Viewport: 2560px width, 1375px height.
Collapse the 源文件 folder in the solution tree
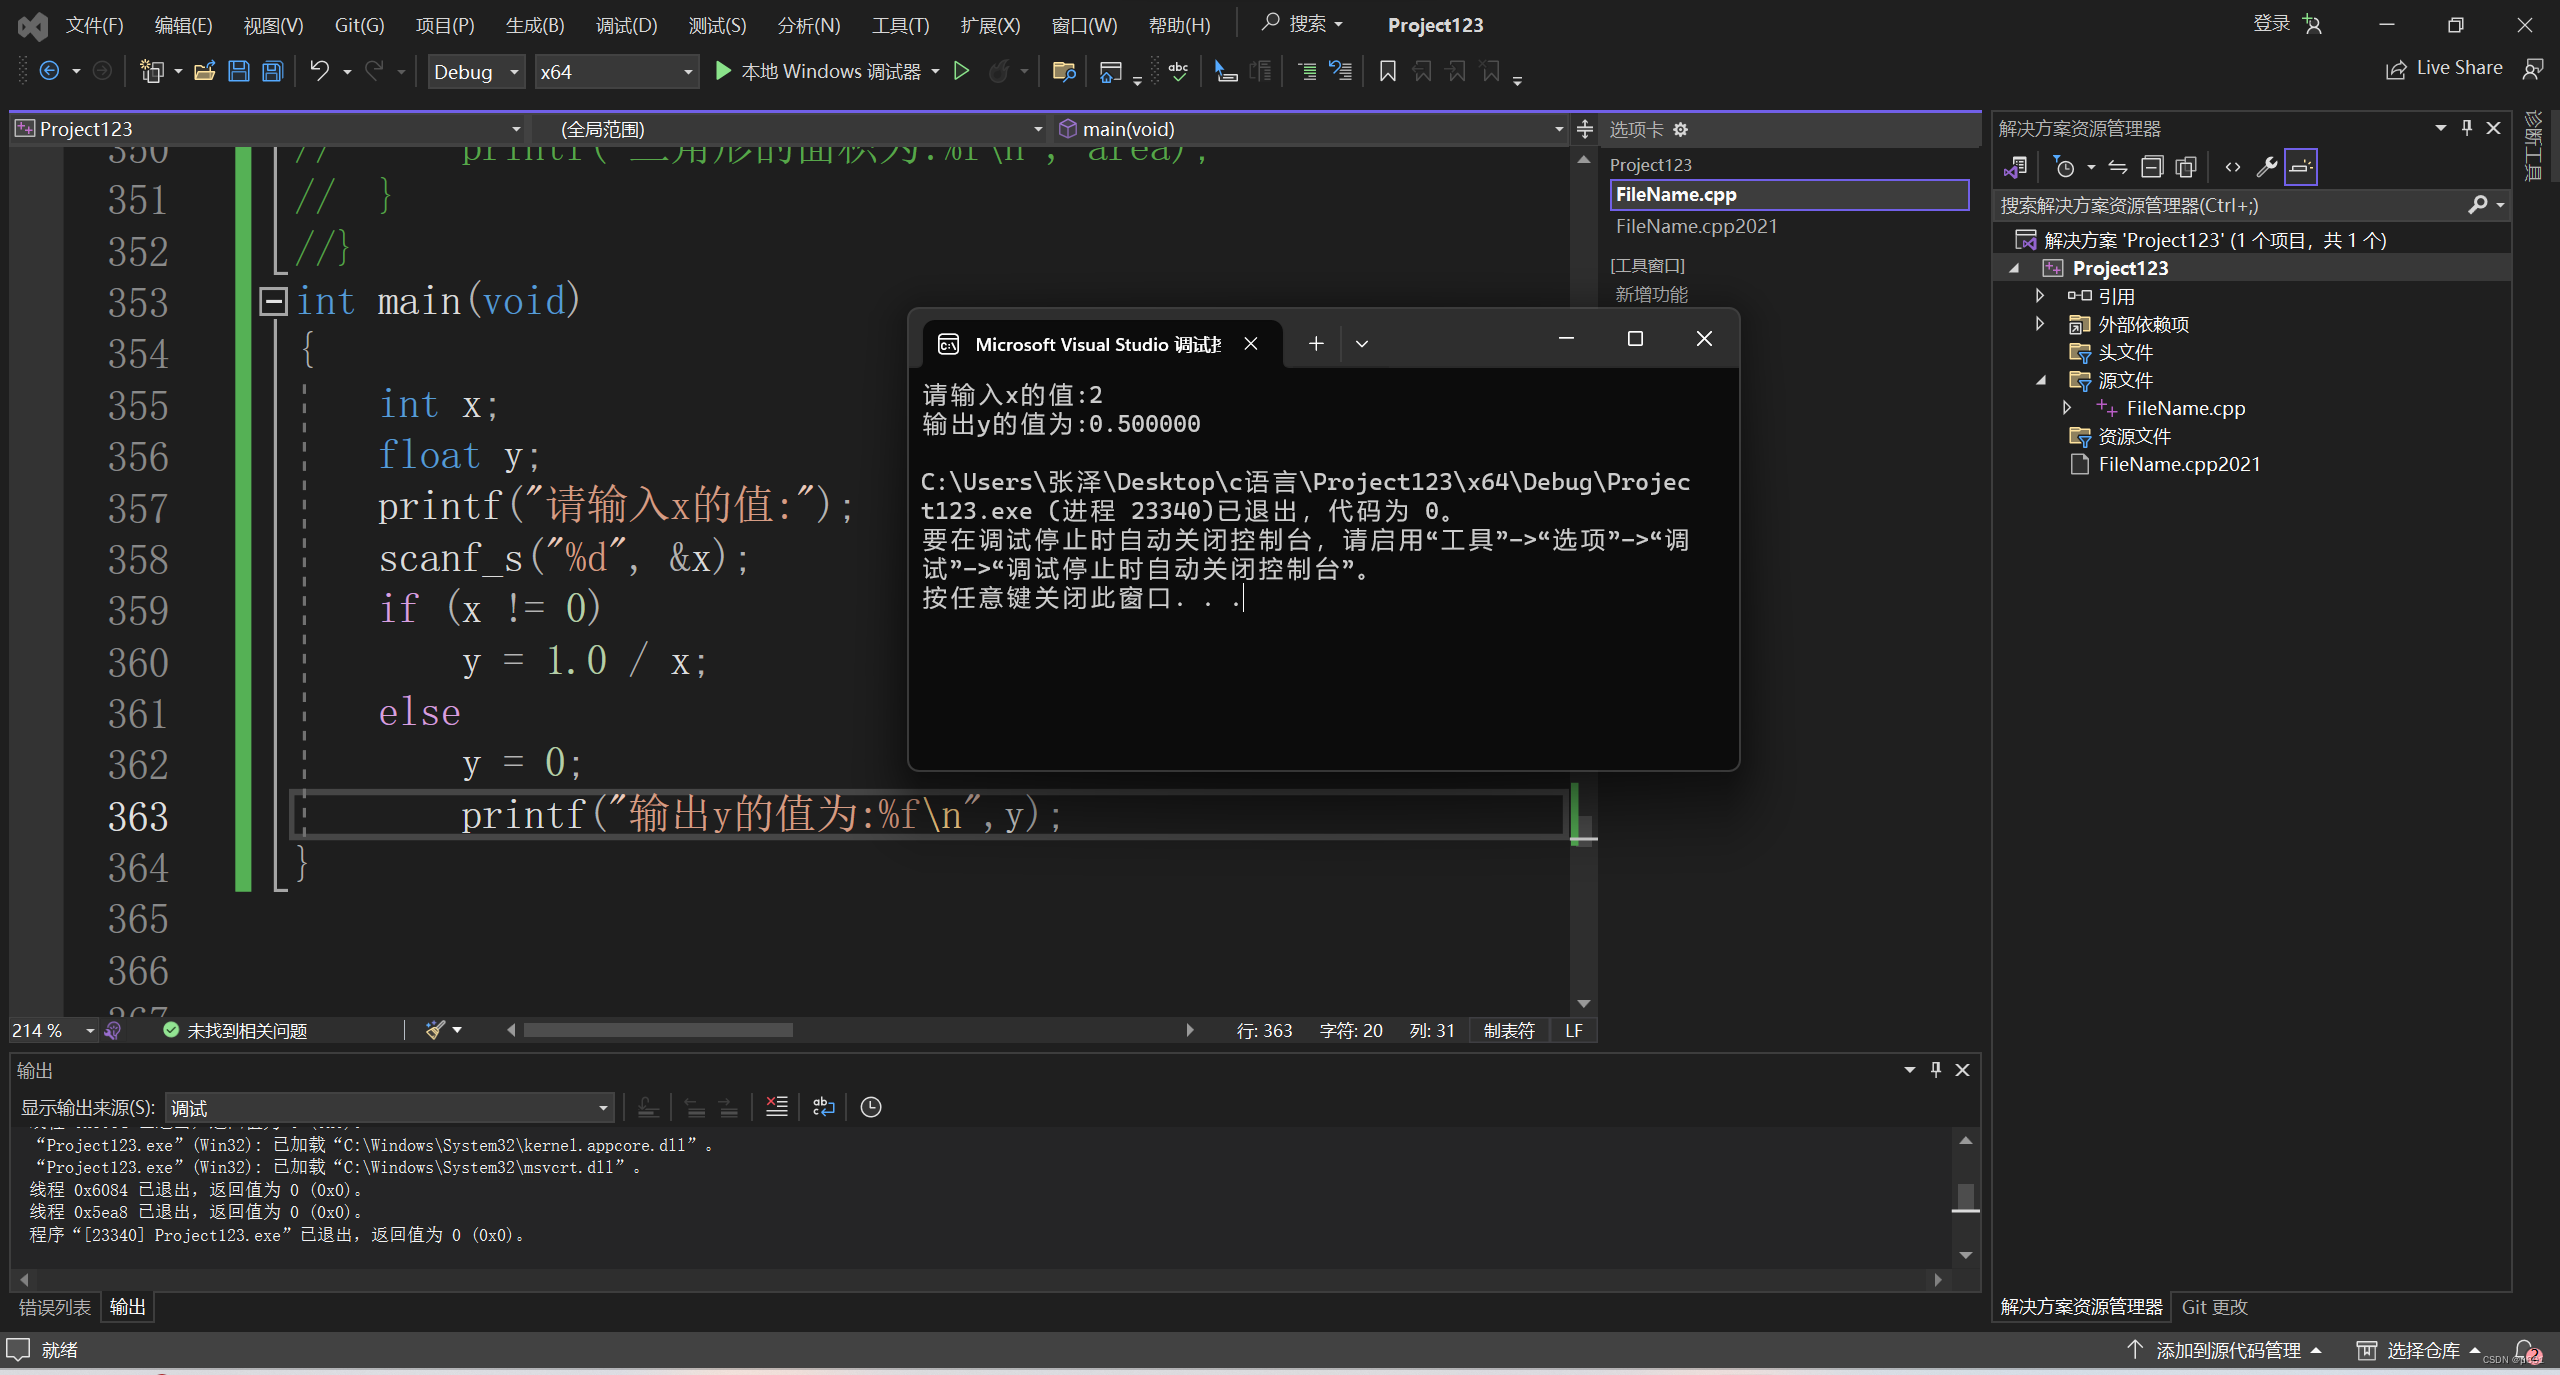click(2041, 380)
